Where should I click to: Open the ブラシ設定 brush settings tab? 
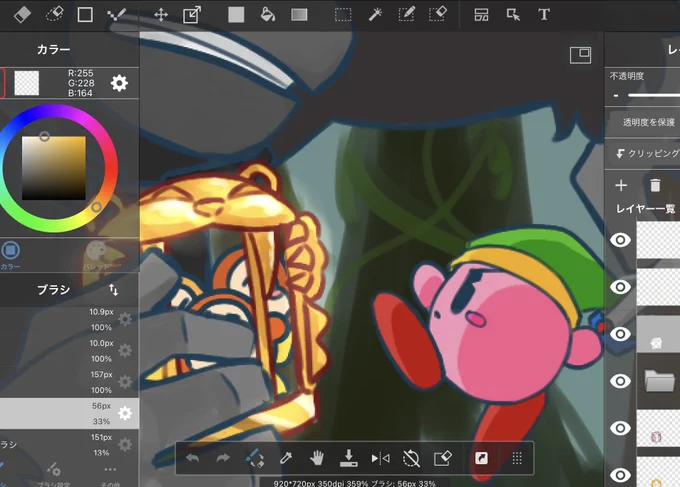[54, 475]
